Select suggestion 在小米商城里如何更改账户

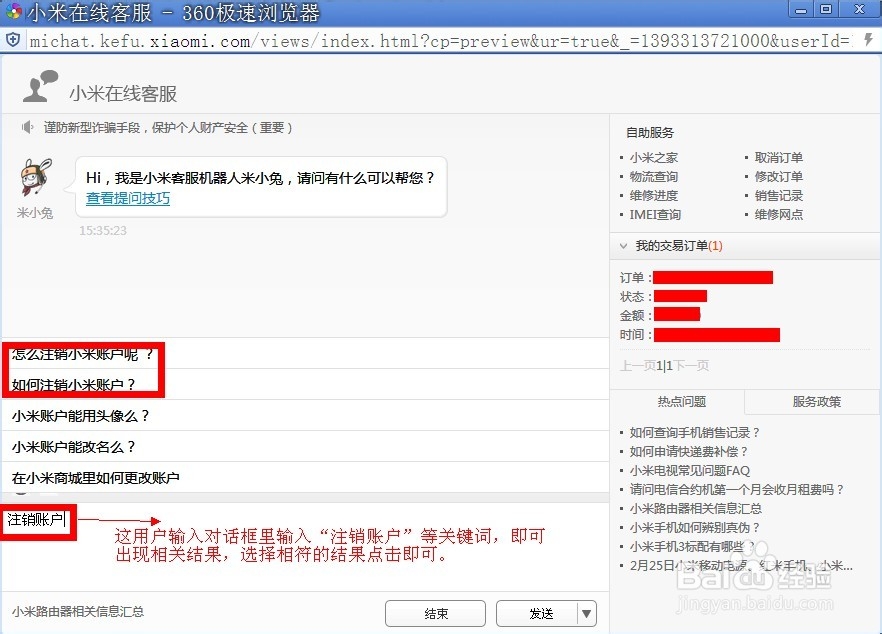tap(306, 478)
